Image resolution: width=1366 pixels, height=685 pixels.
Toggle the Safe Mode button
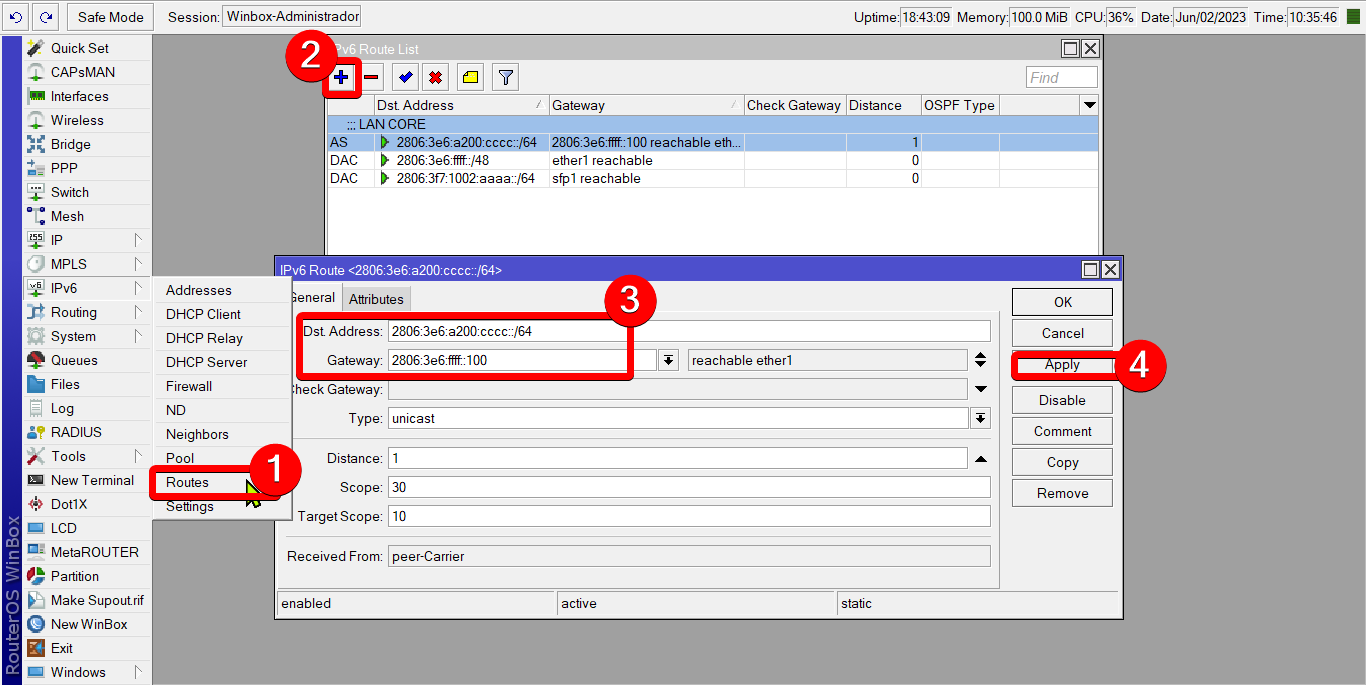pyautogui.click(x=111, y=17)
